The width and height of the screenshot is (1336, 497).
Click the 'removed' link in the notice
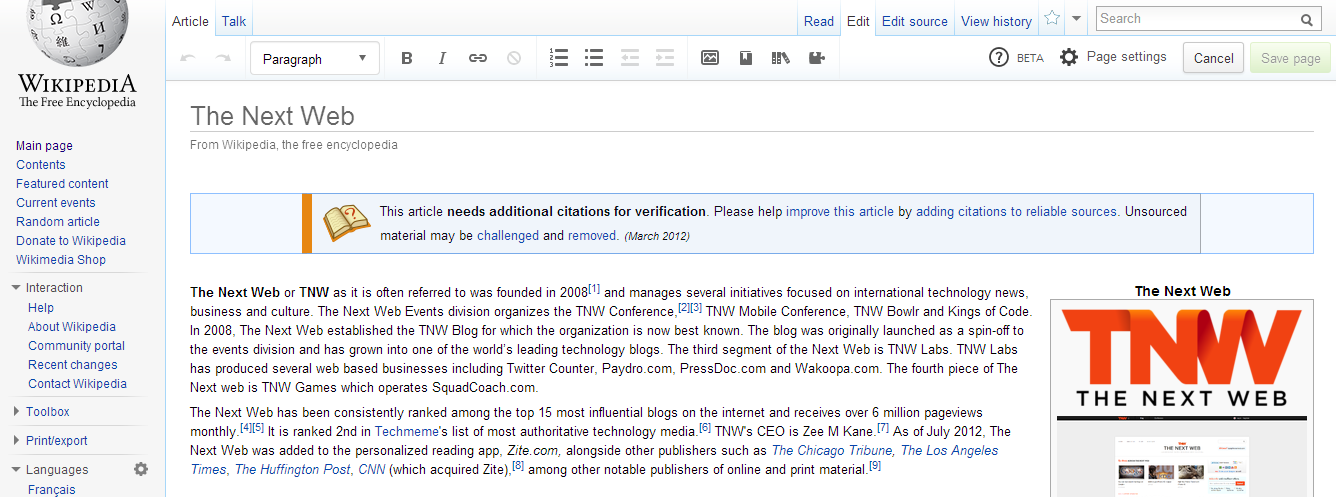click(592, 236)
